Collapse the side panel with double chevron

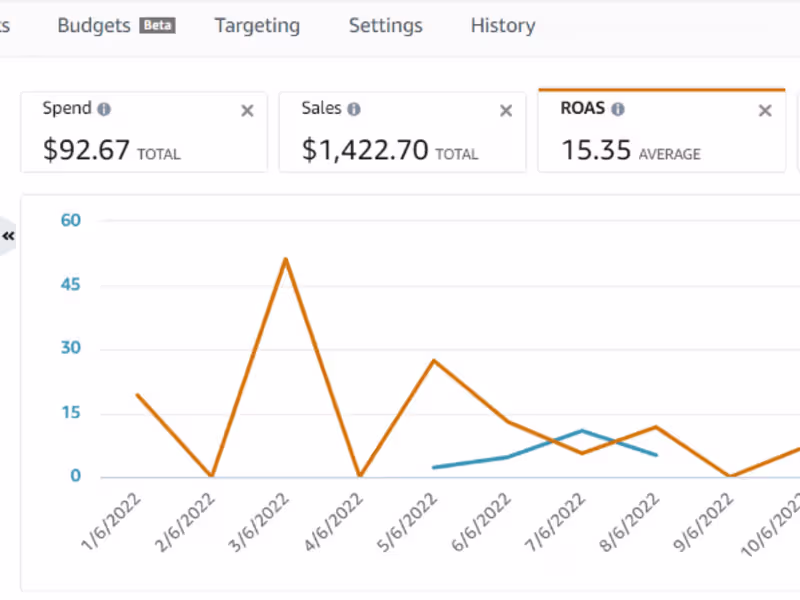point(9,236)
